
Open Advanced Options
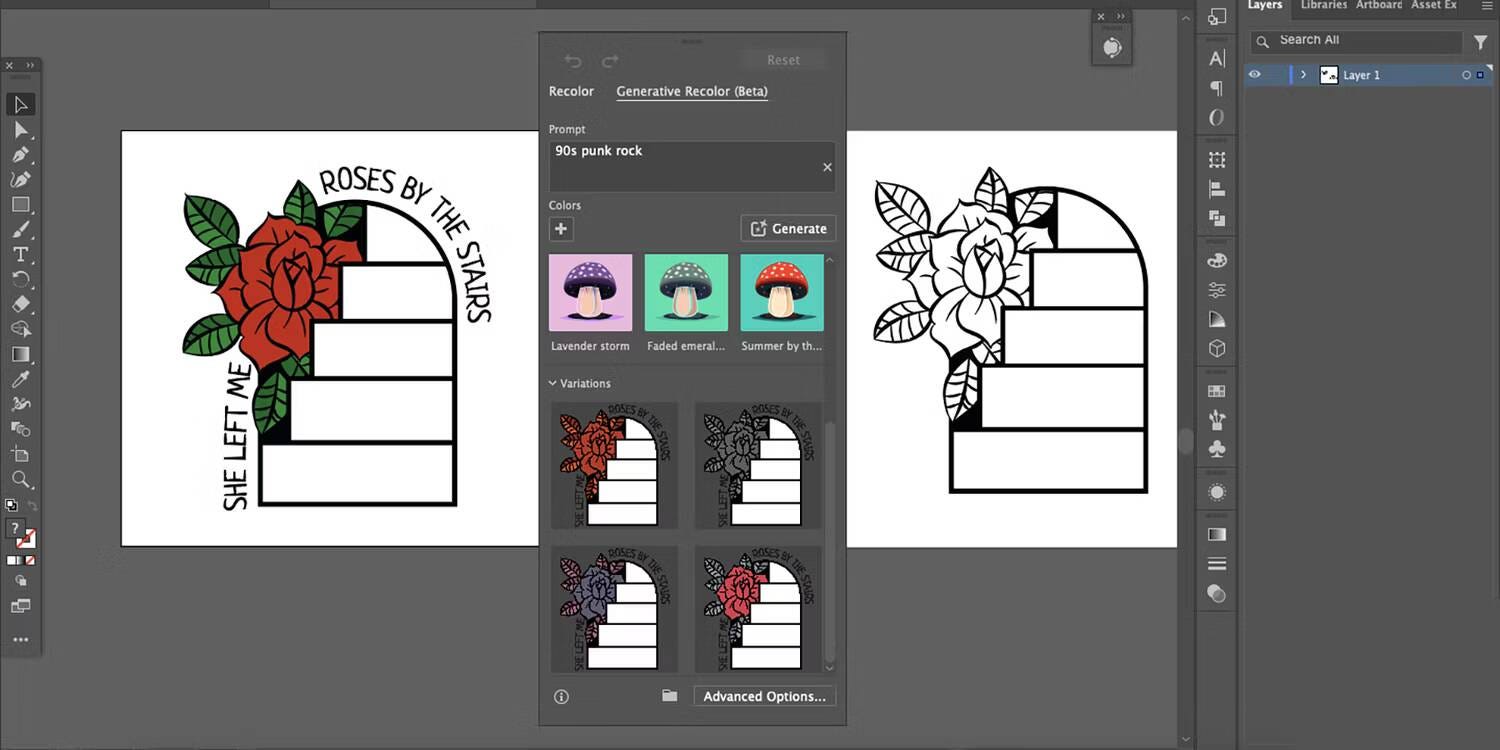tap(763, 695)
